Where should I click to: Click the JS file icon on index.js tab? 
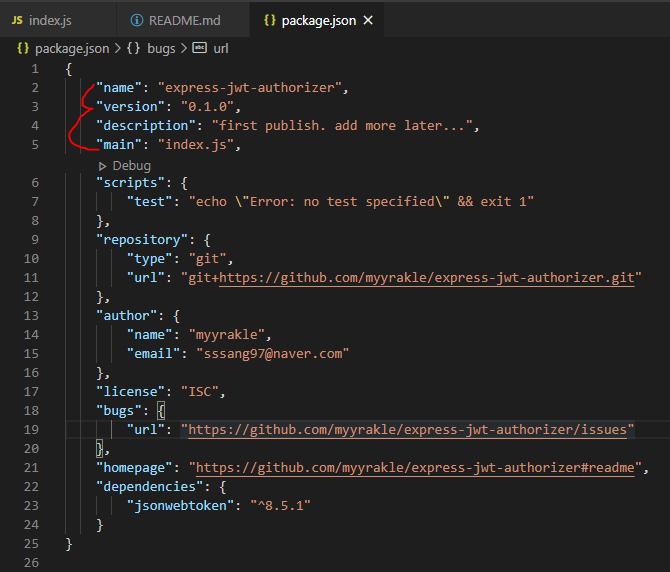pyautogui.click(x=17, y=20)
